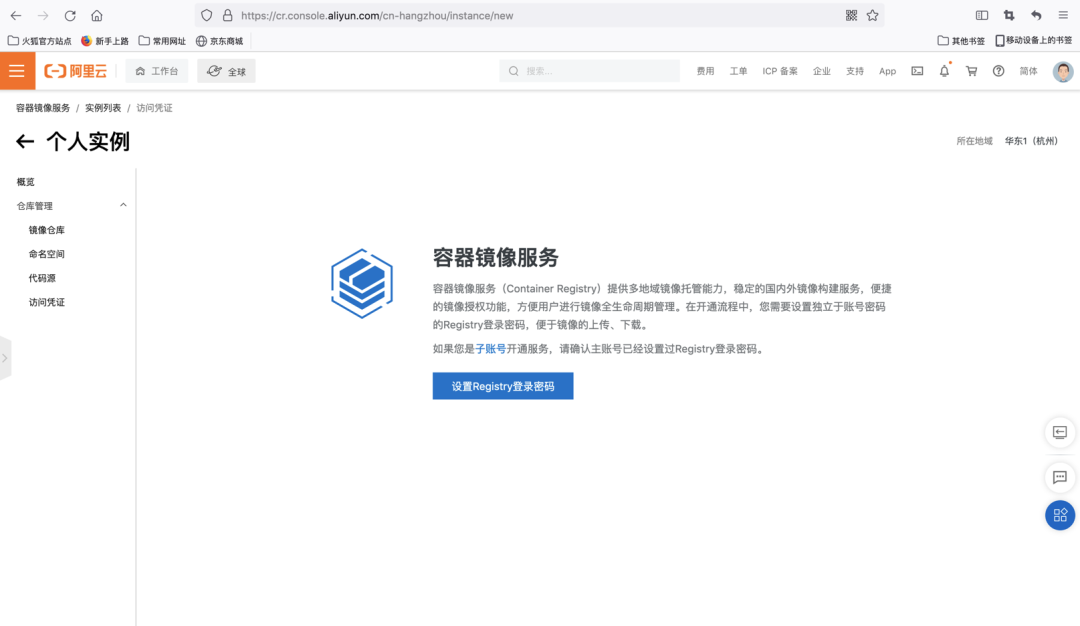Bookmark this page with the star icon
The width and height of the screenshot is (1080, 626).
(x=873, y=15)
